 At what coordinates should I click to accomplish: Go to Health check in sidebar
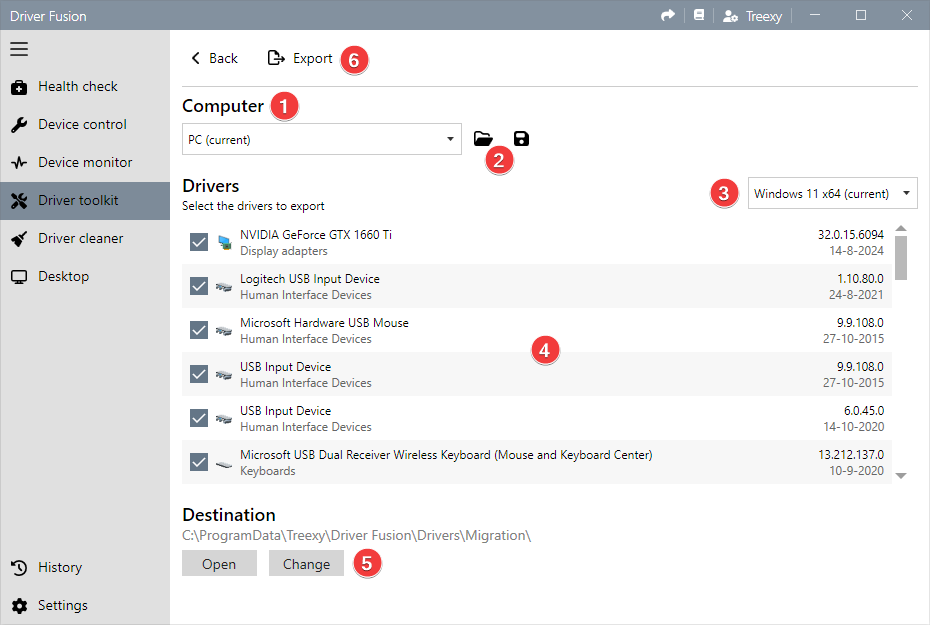coord(85,87)
